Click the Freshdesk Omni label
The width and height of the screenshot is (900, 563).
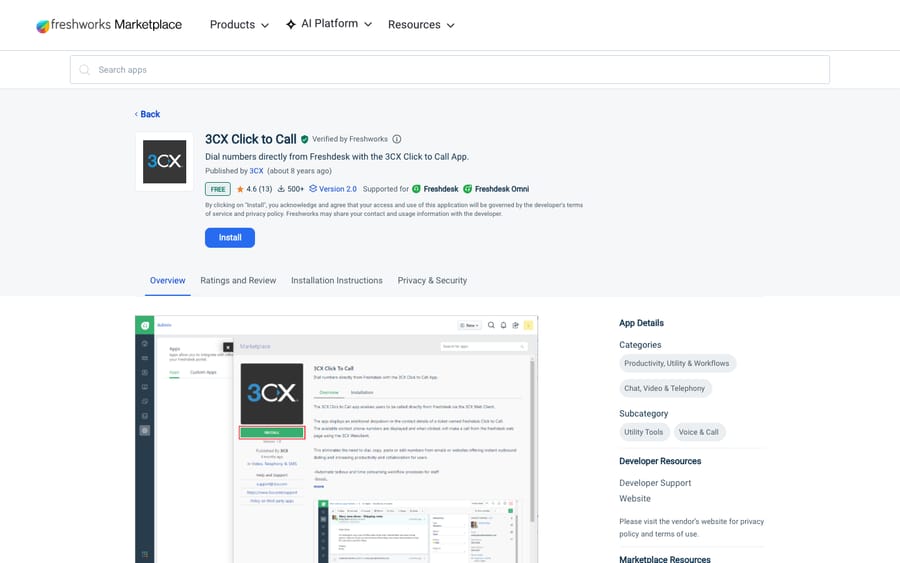(x=502, y=189)
